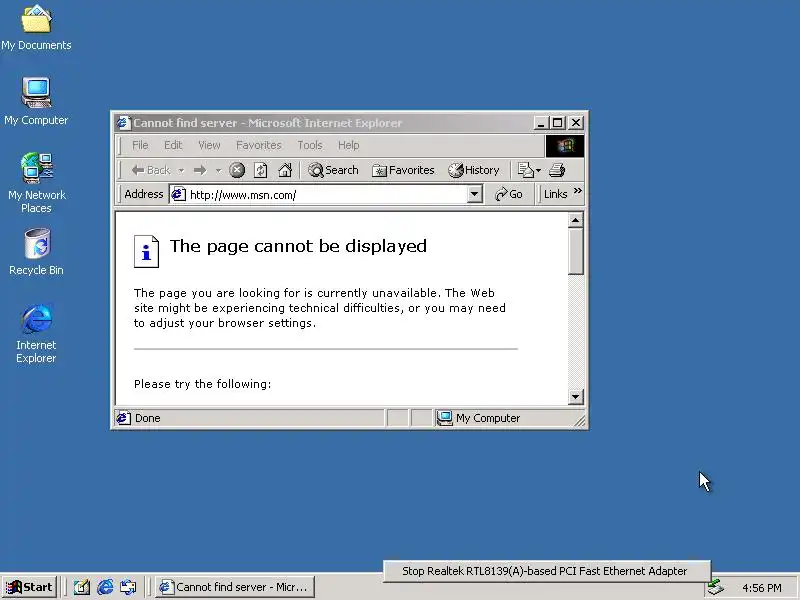
Task: Open the Favorites toolbar button
Action: click(403, 170)
